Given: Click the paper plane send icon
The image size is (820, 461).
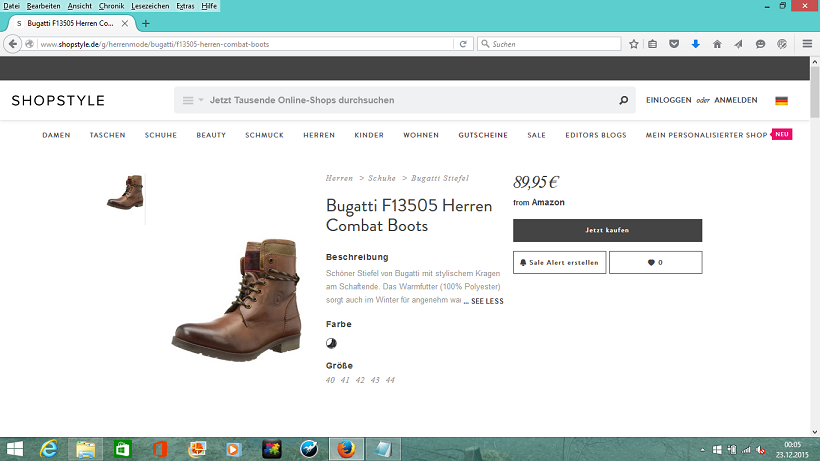Looking at the screenshot, I should tap(738, 44).
